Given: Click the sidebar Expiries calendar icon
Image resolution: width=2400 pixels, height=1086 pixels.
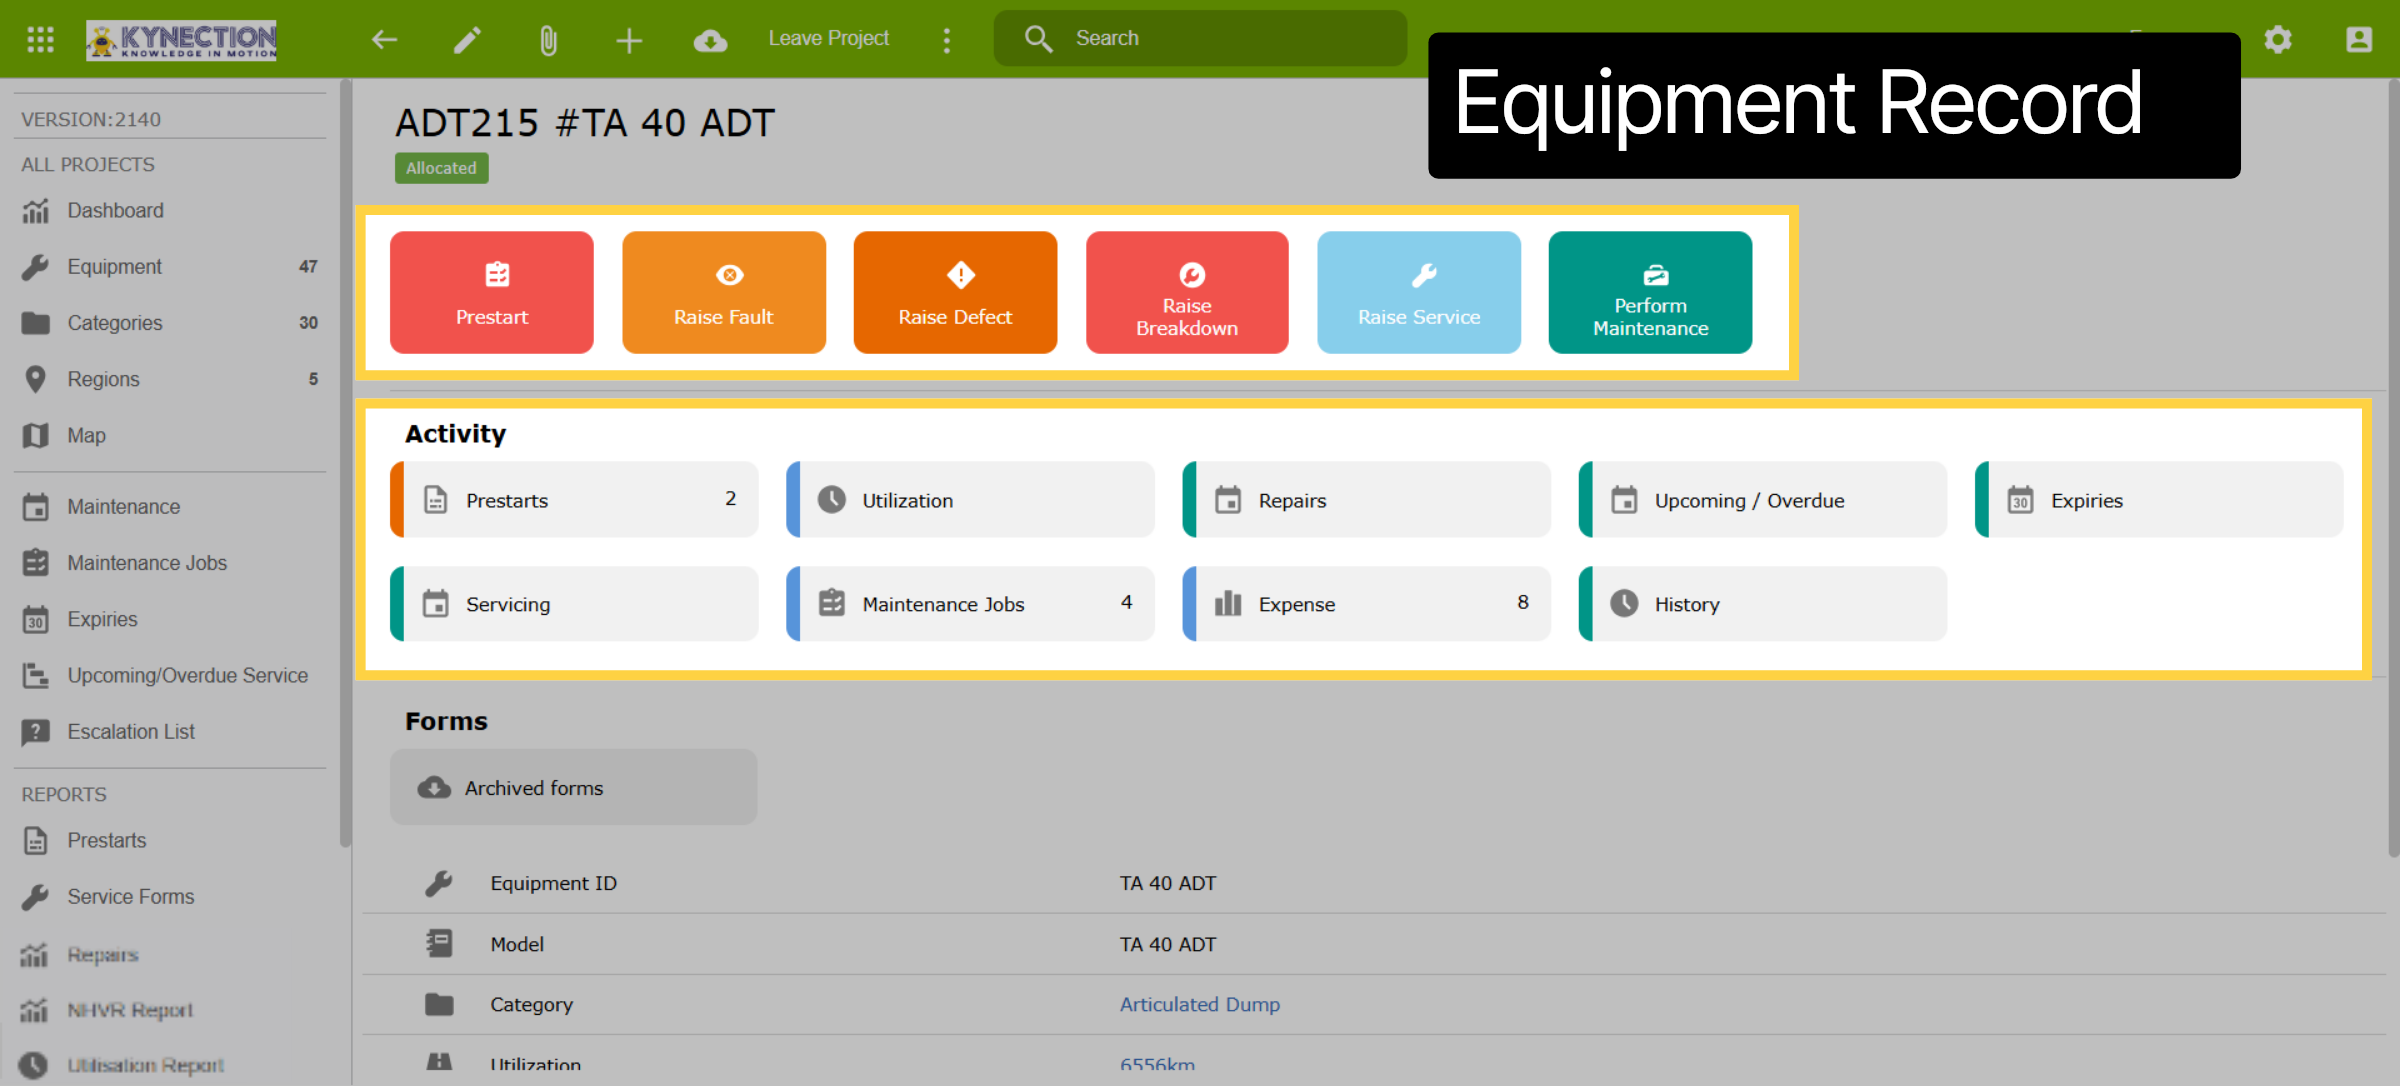Looking at the screenshot, I should coord(35,619).
